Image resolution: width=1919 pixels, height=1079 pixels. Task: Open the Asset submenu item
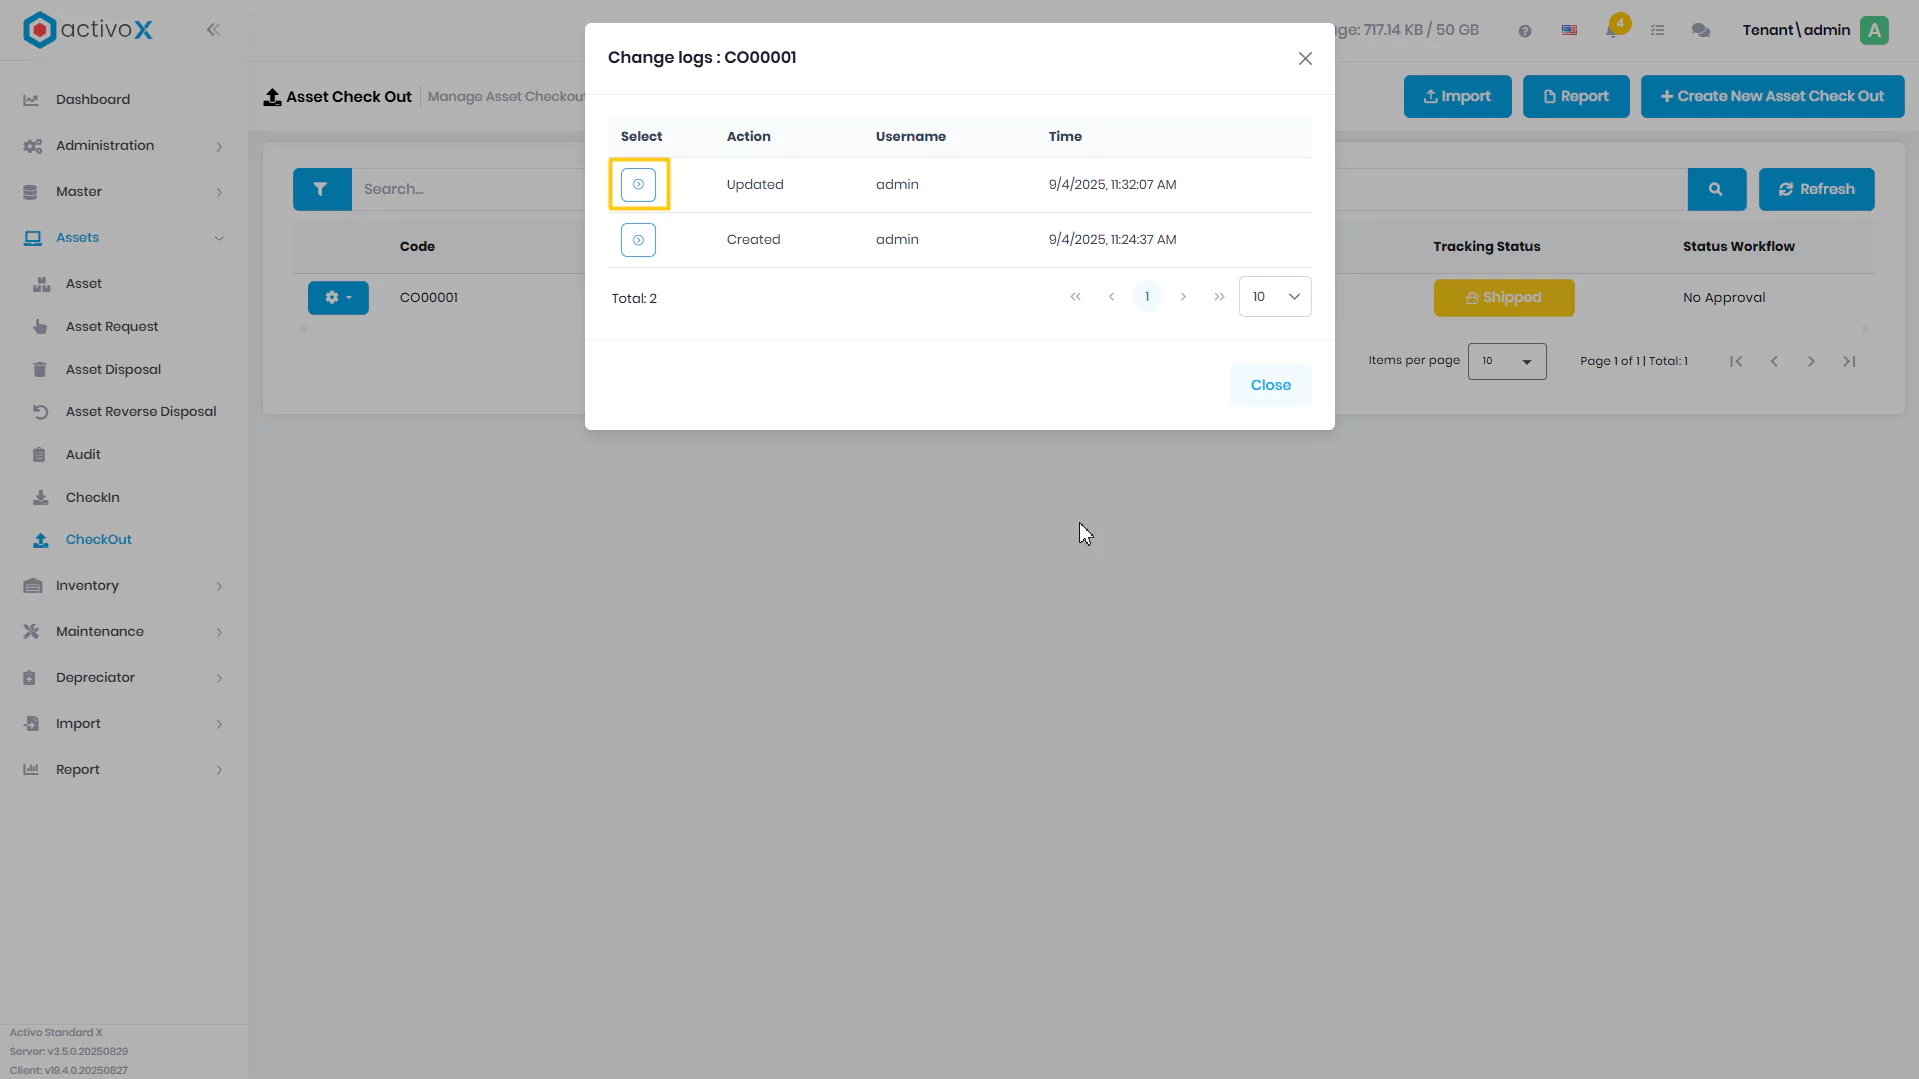point(84,284)
